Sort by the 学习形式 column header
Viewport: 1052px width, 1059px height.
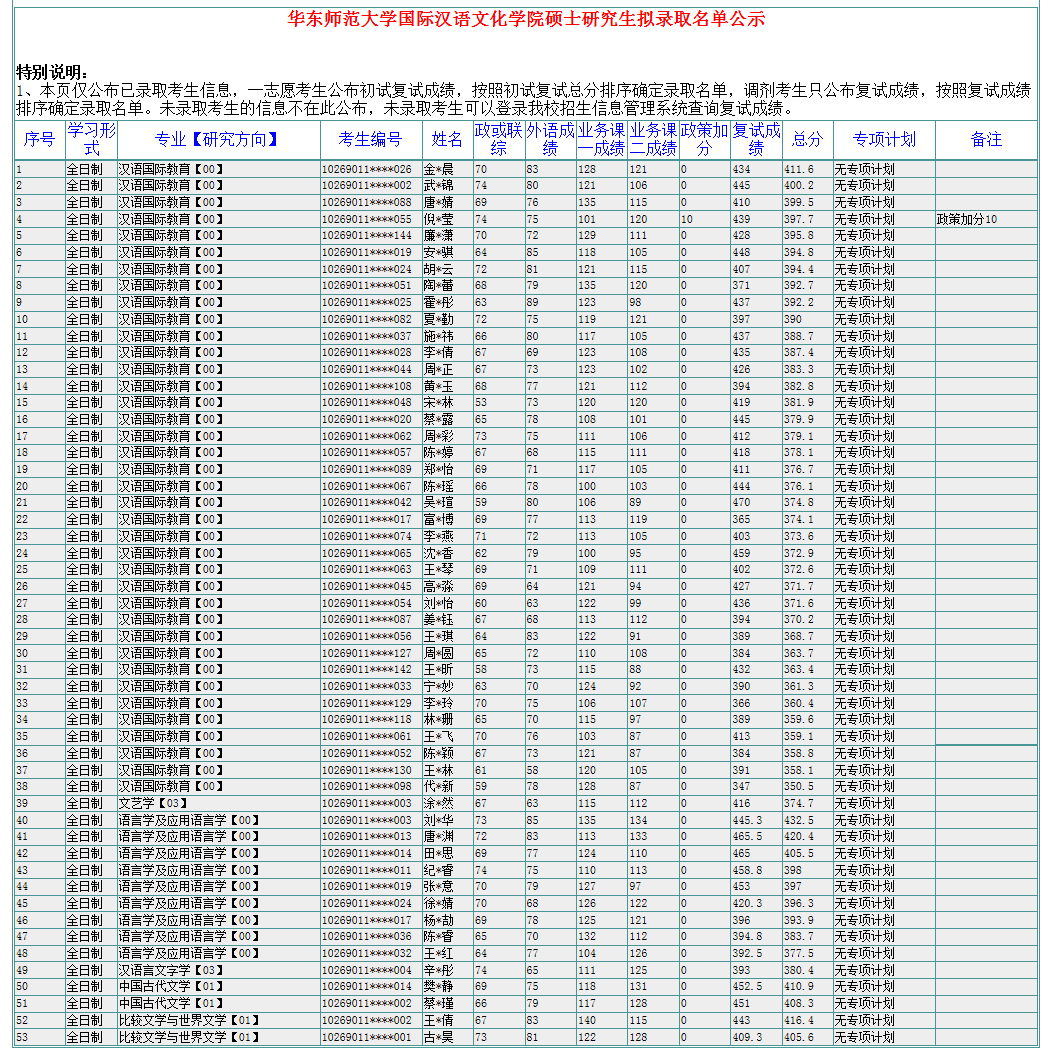pos(91,140)
